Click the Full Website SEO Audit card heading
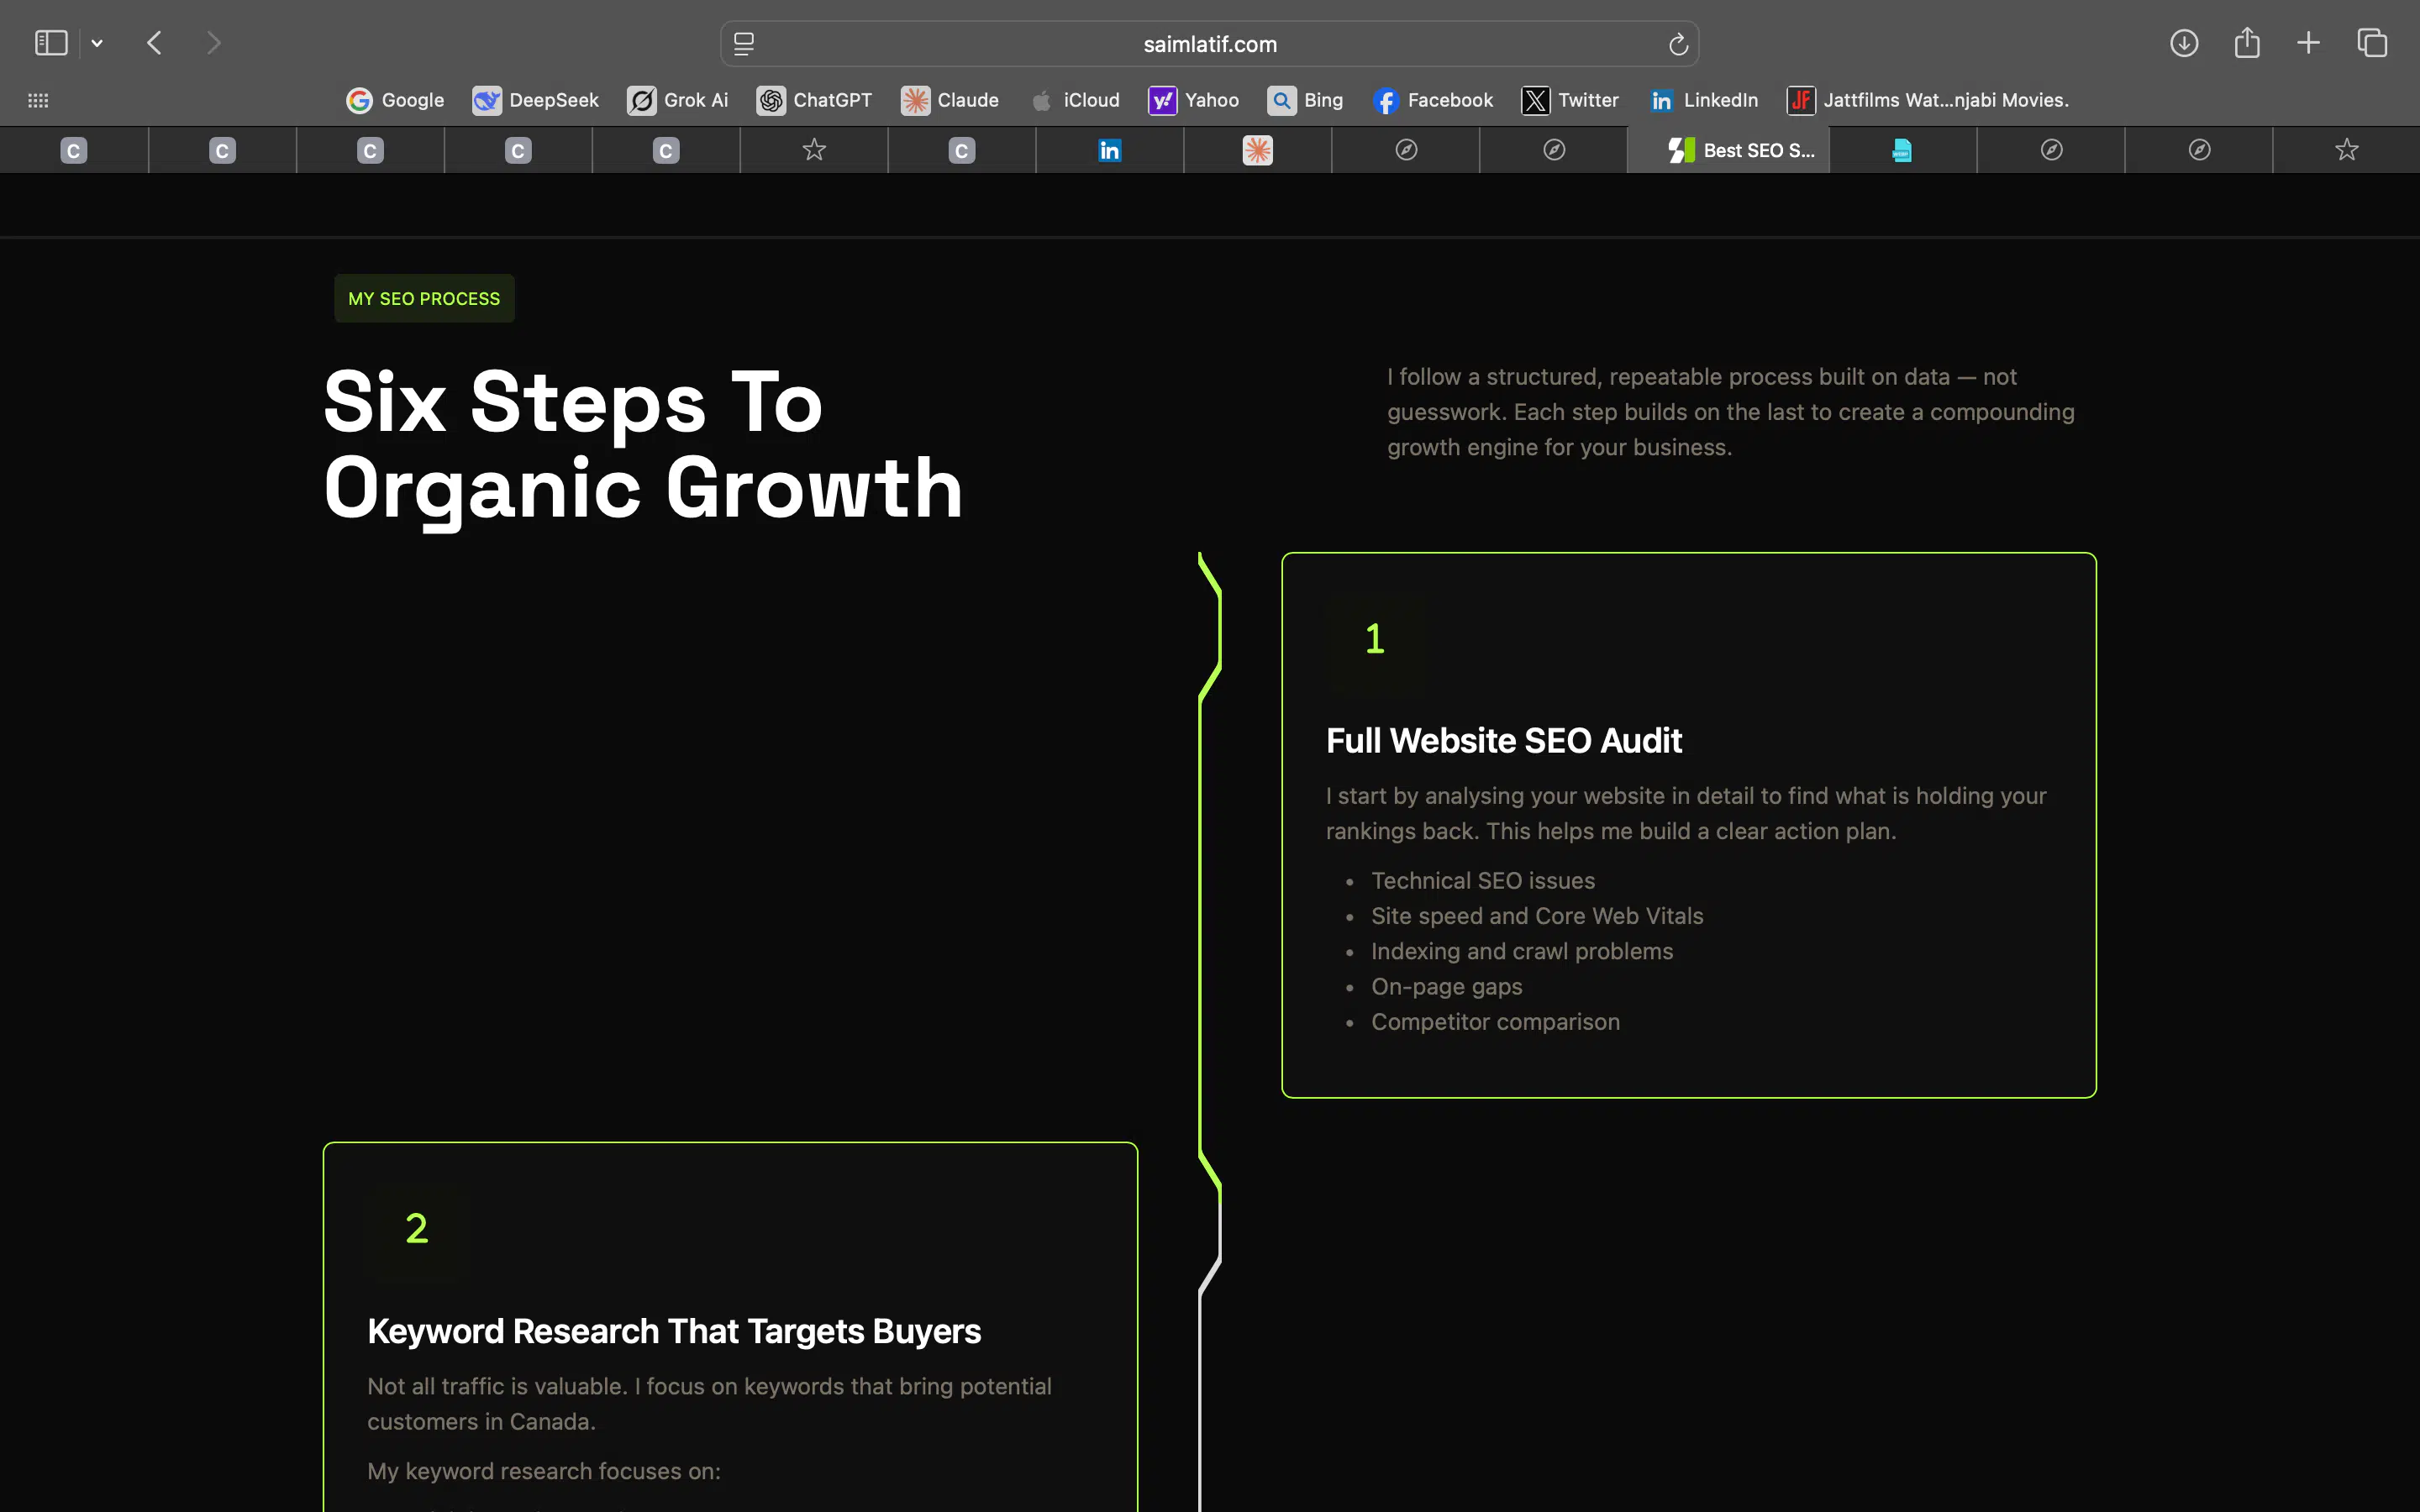The height and width of the screenshot is (1512, 2420). point(1503,741)
